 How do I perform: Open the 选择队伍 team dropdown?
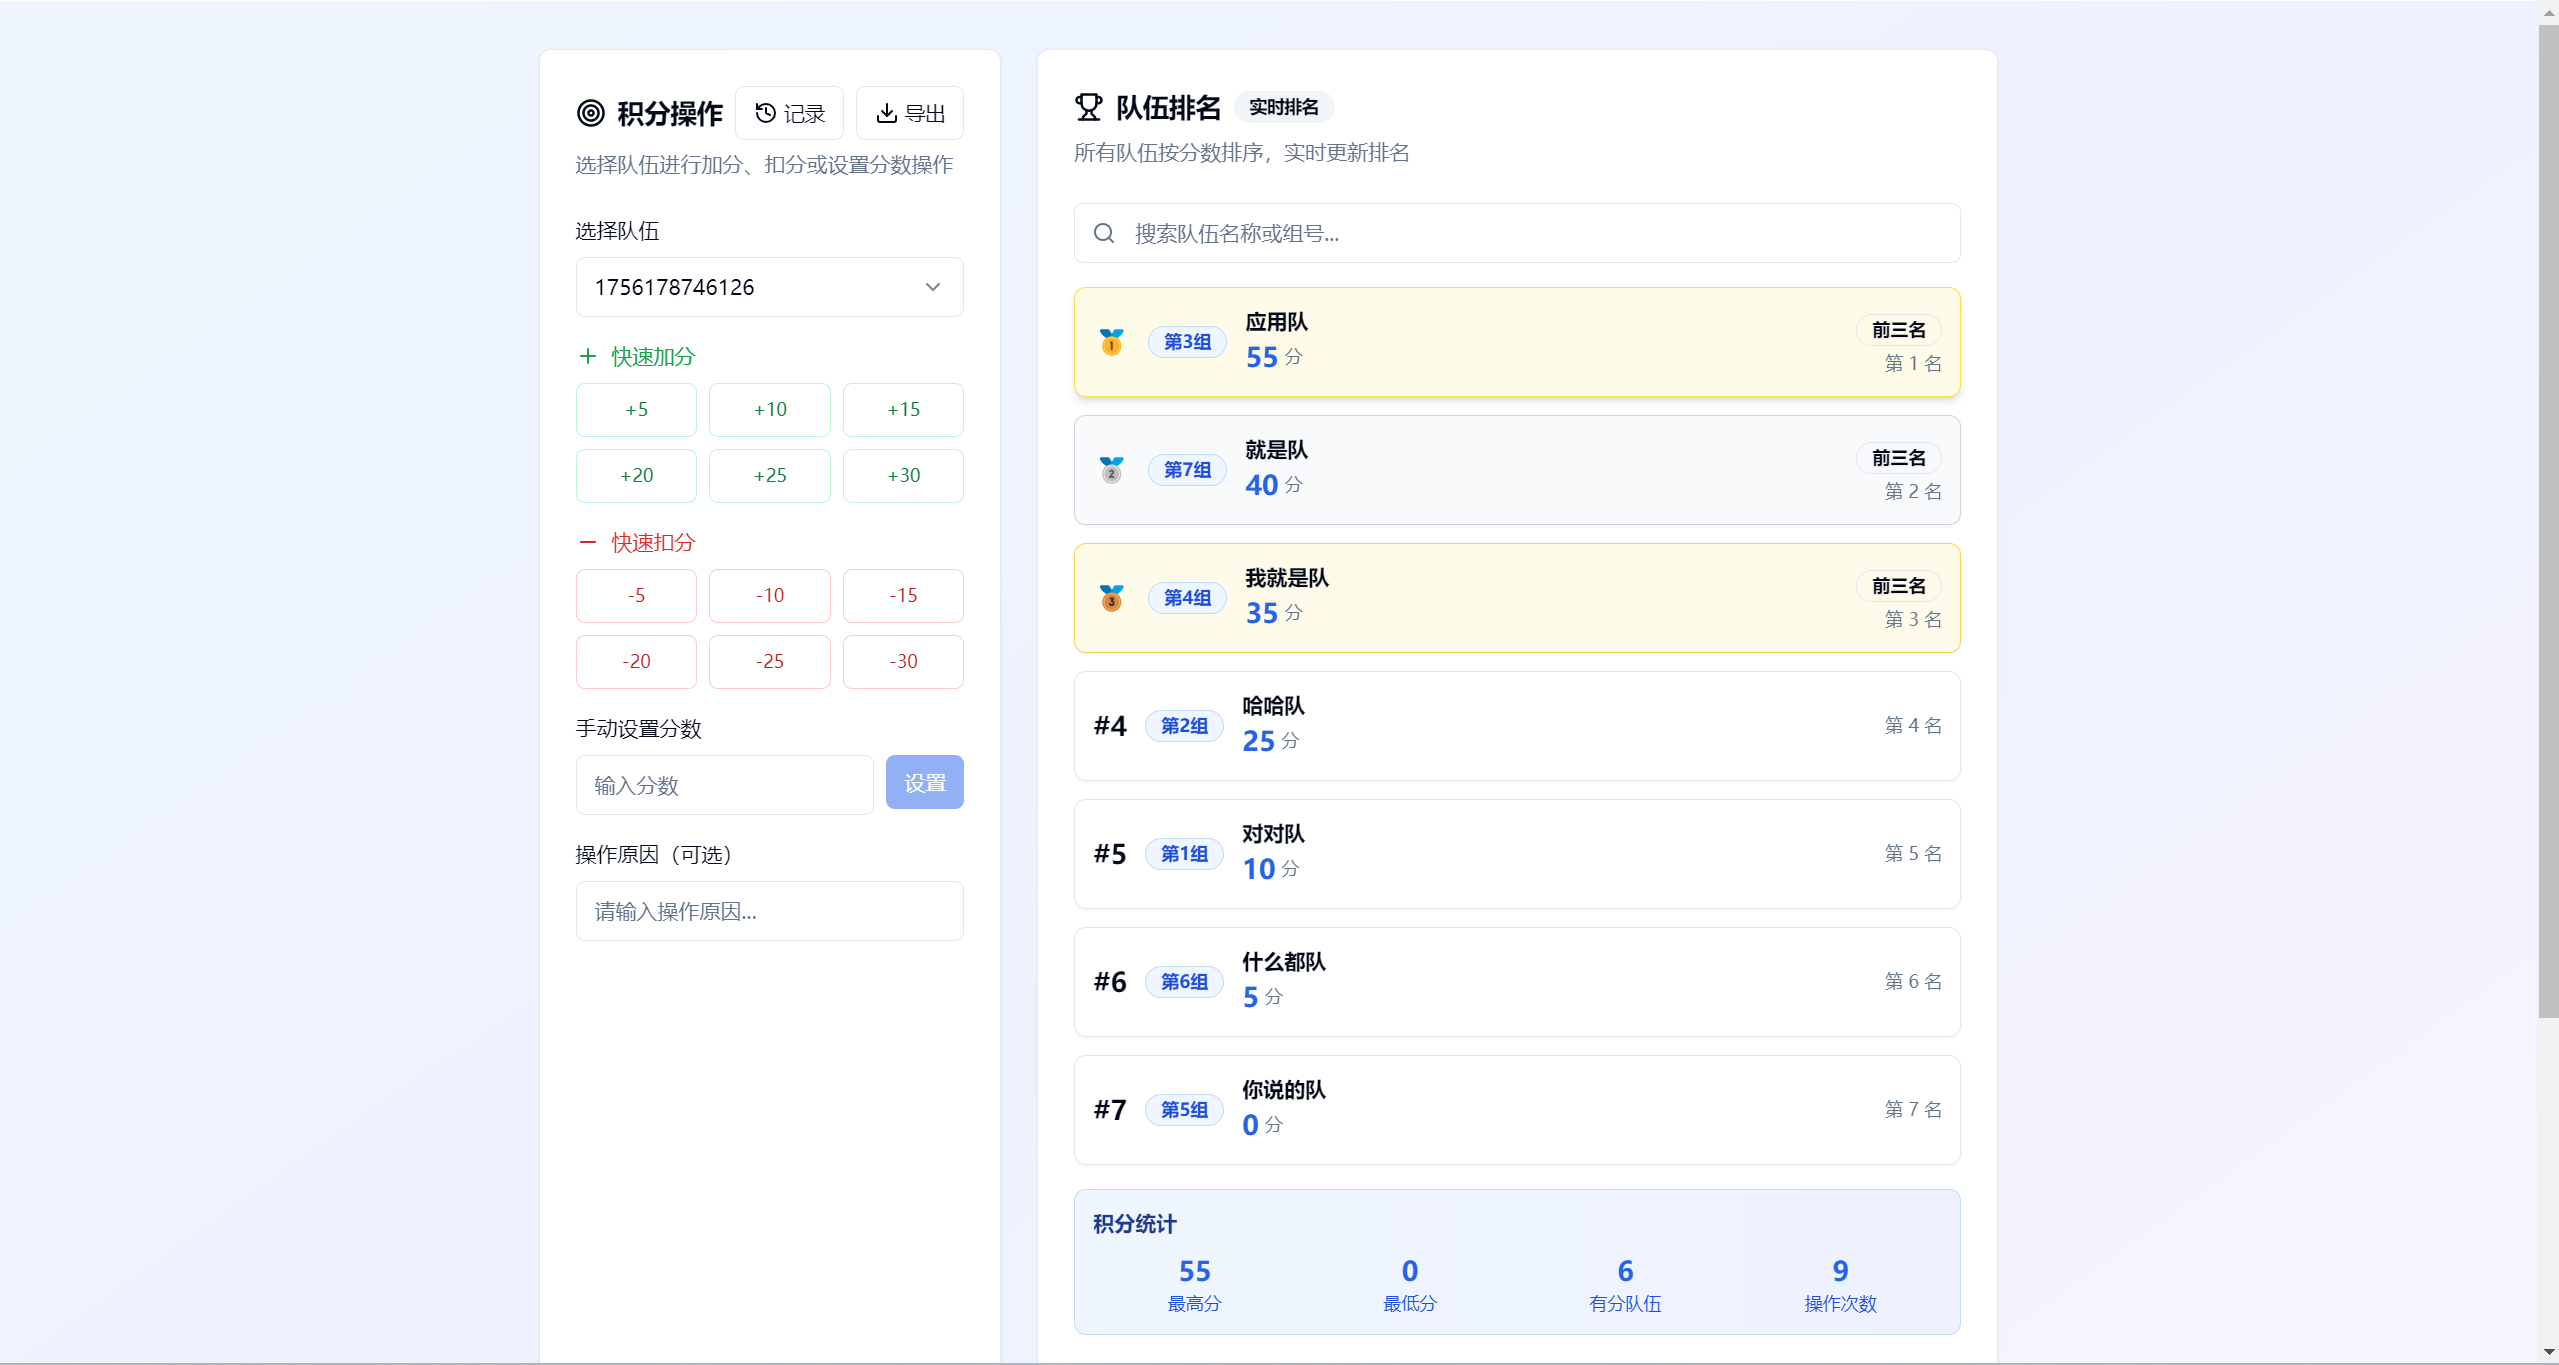tap(750, 287)
